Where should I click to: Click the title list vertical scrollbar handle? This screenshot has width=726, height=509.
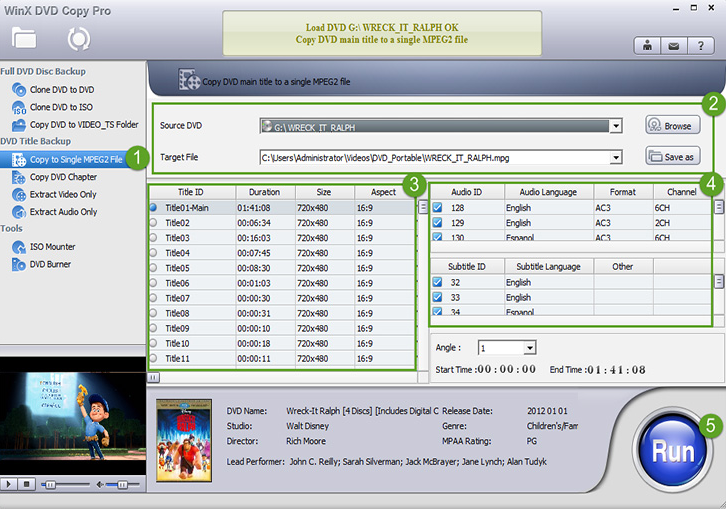(423, 207)
